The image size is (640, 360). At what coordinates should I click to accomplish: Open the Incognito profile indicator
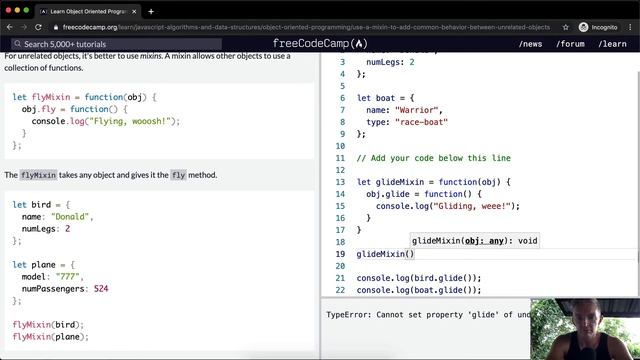[x=598, y=27]
